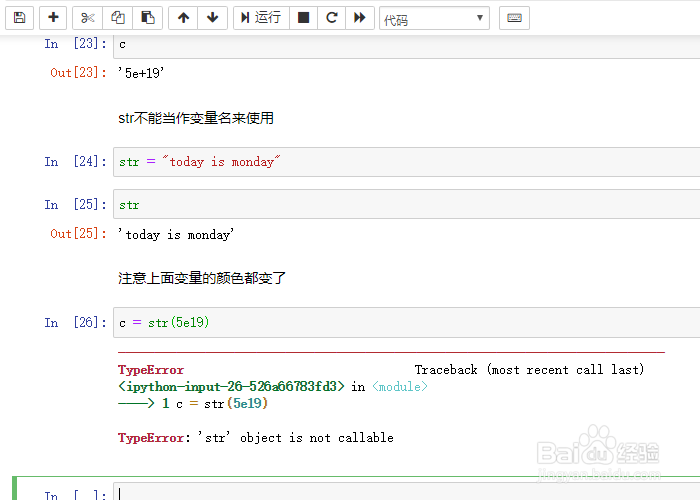Select the Out[23] output text '5e+19'
The height and width of the screenshot is (500, 700).
click(141, 73)
